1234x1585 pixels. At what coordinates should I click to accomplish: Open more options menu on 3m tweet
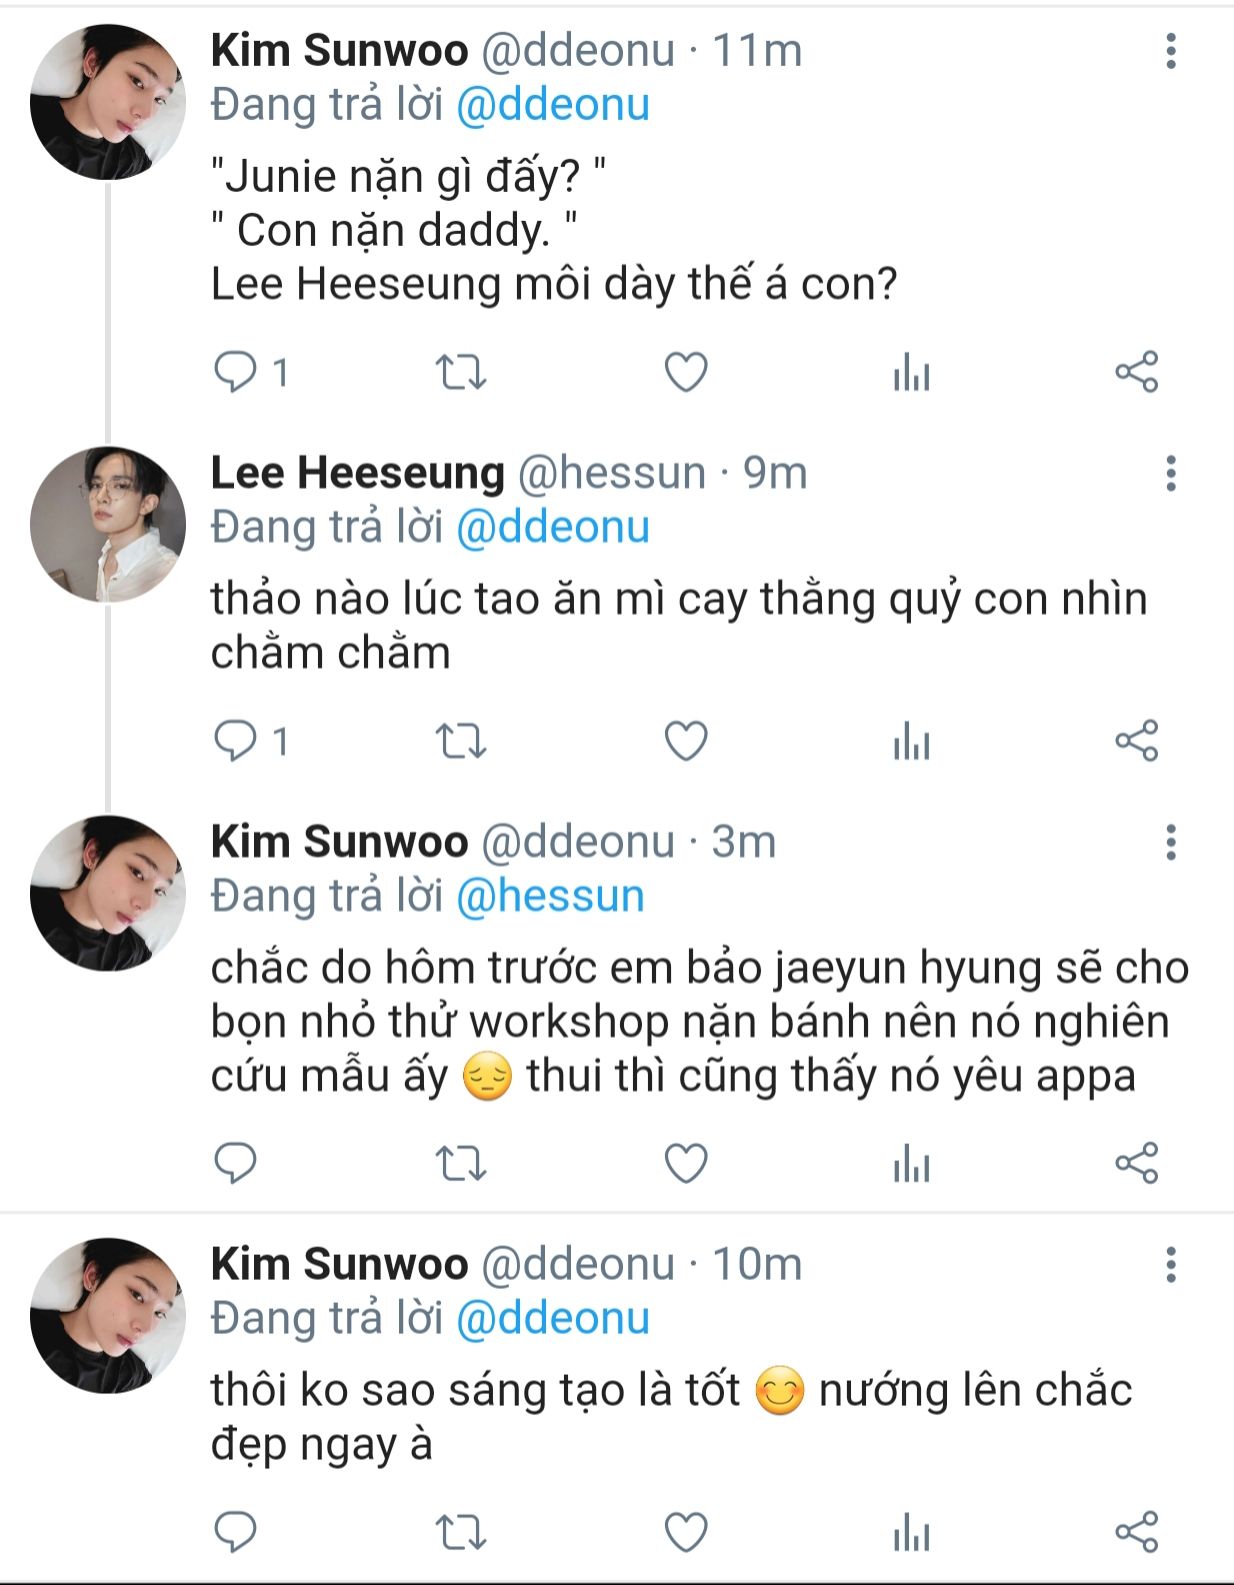pos(1170,843)
